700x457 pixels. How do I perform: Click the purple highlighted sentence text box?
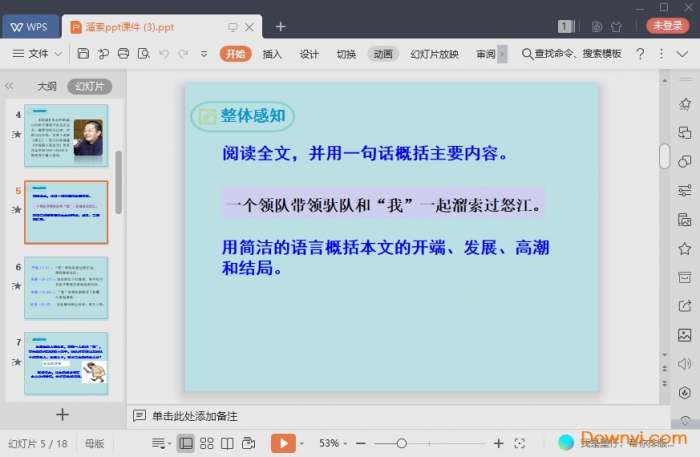pos(383,205)
